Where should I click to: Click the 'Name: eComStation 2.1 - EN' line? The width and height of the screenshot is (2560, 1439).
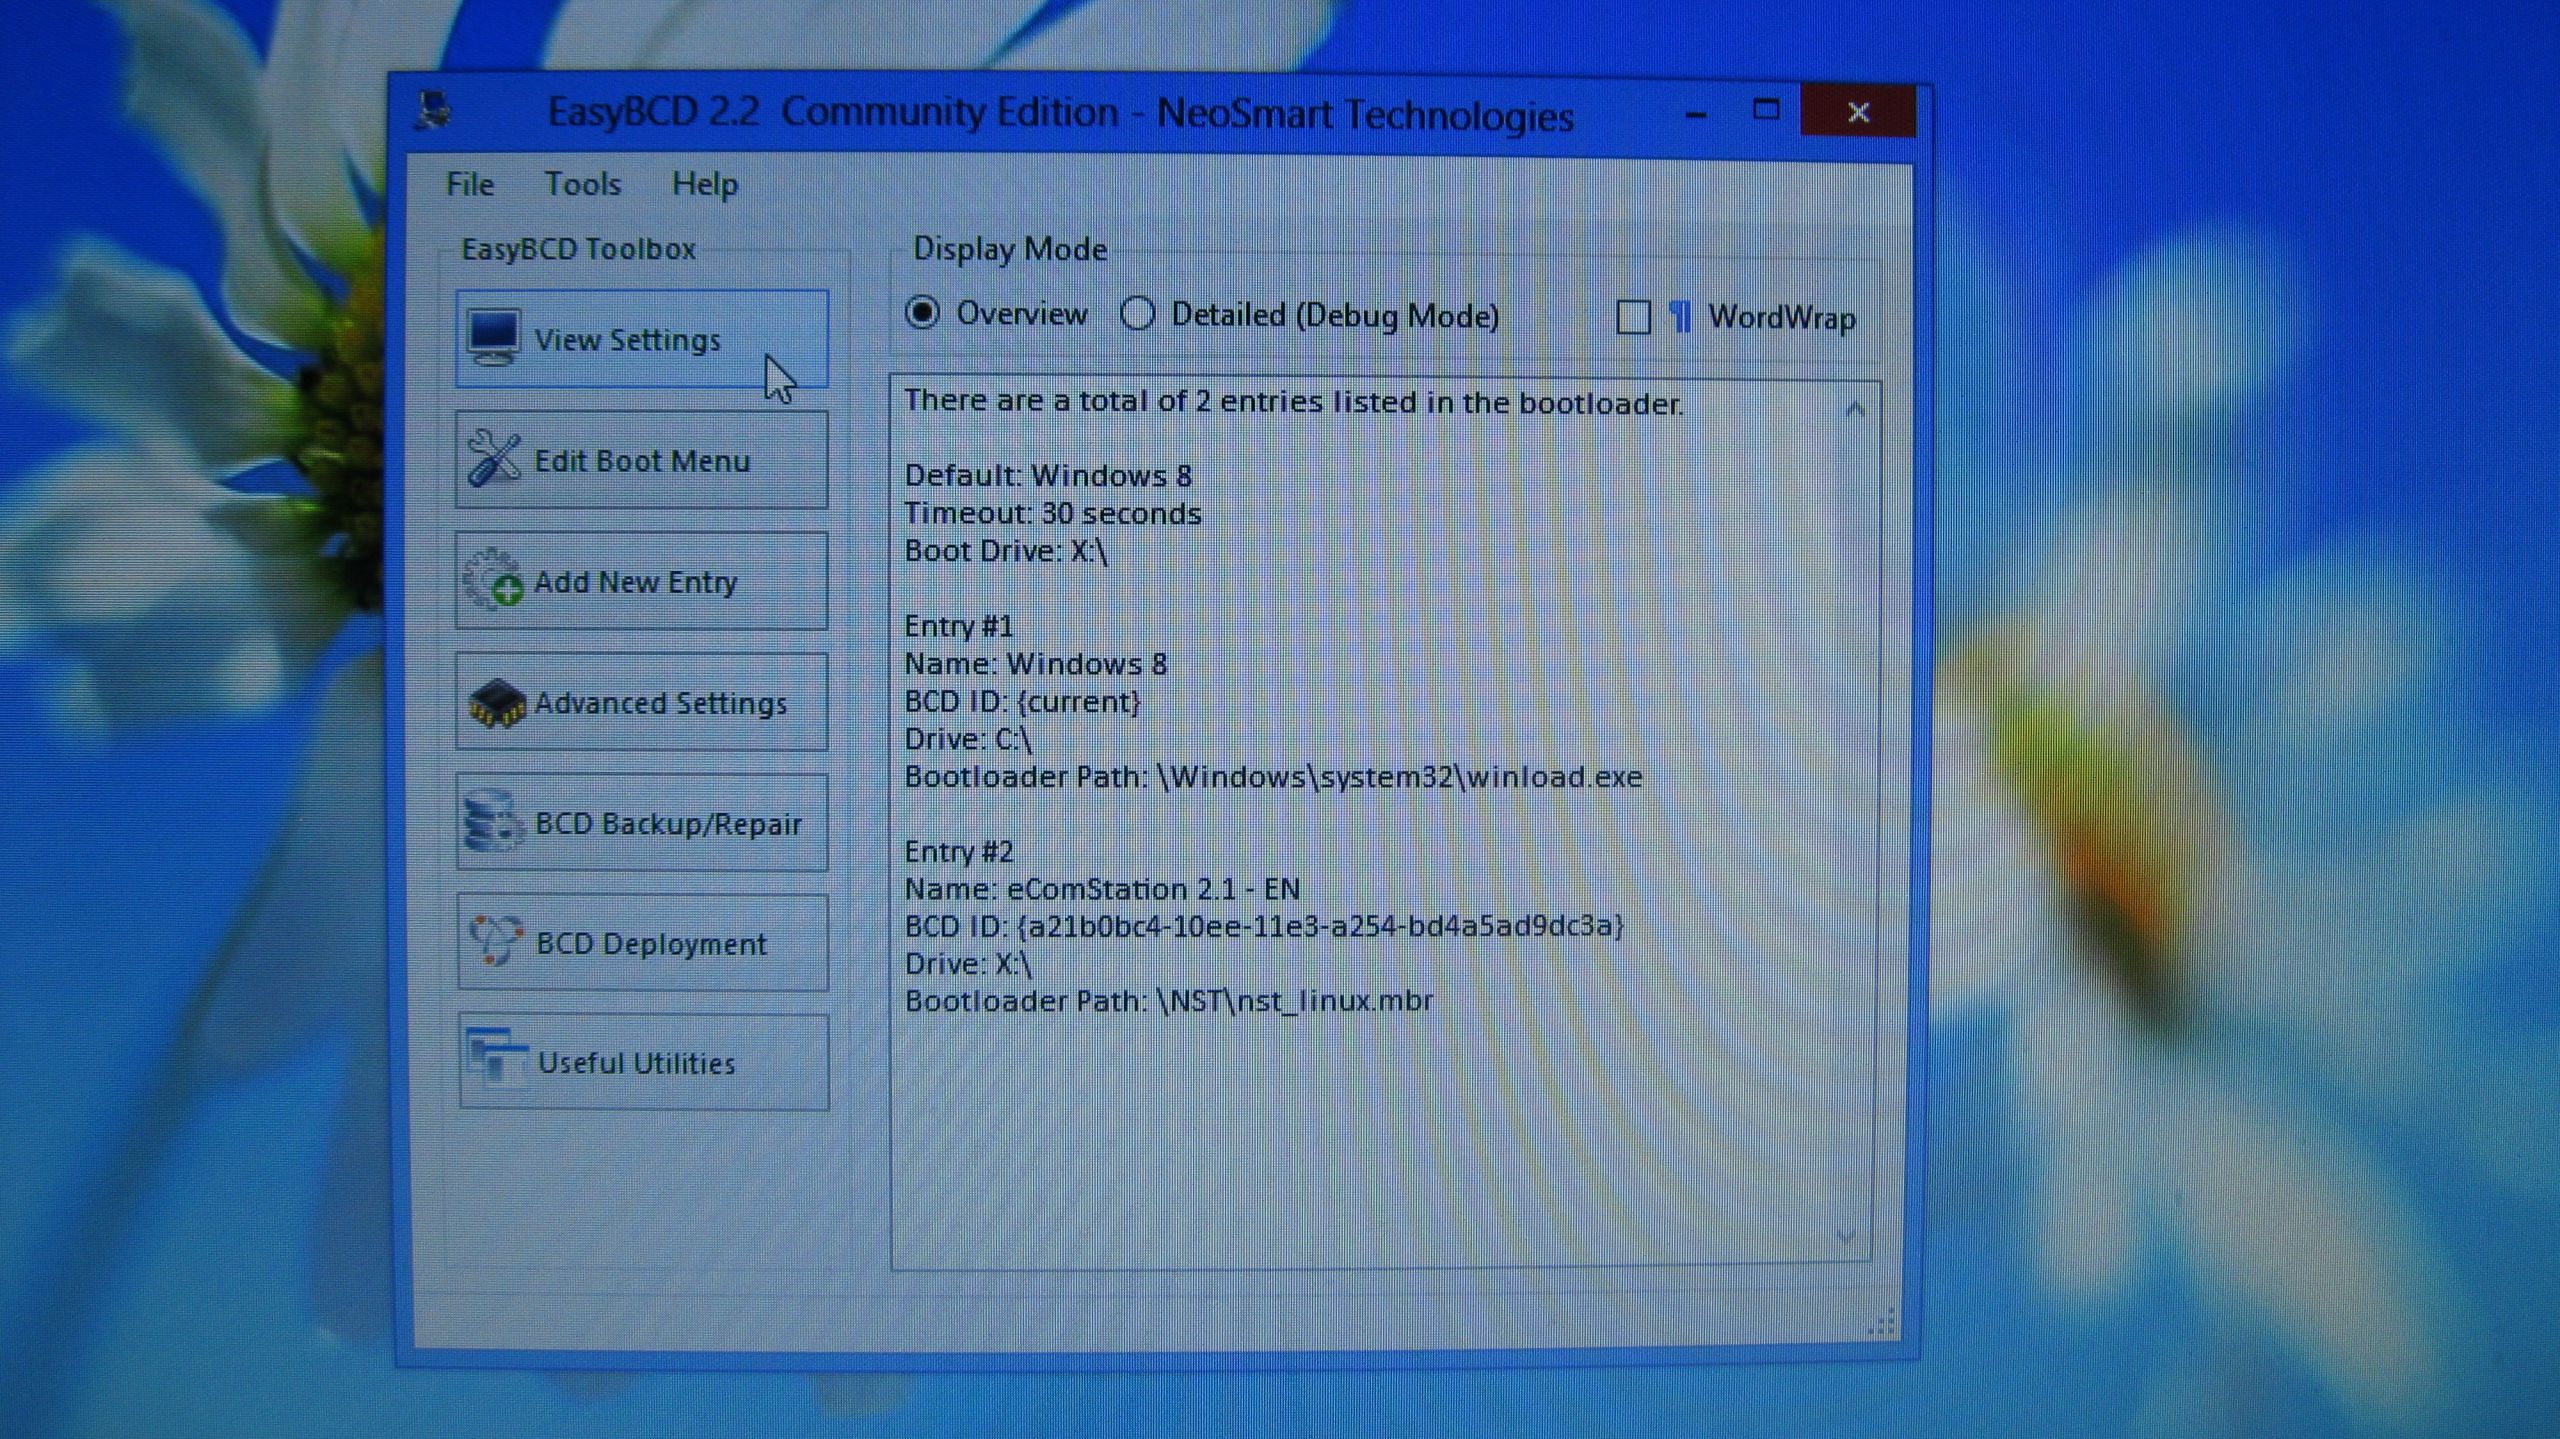pos(1102,889)
